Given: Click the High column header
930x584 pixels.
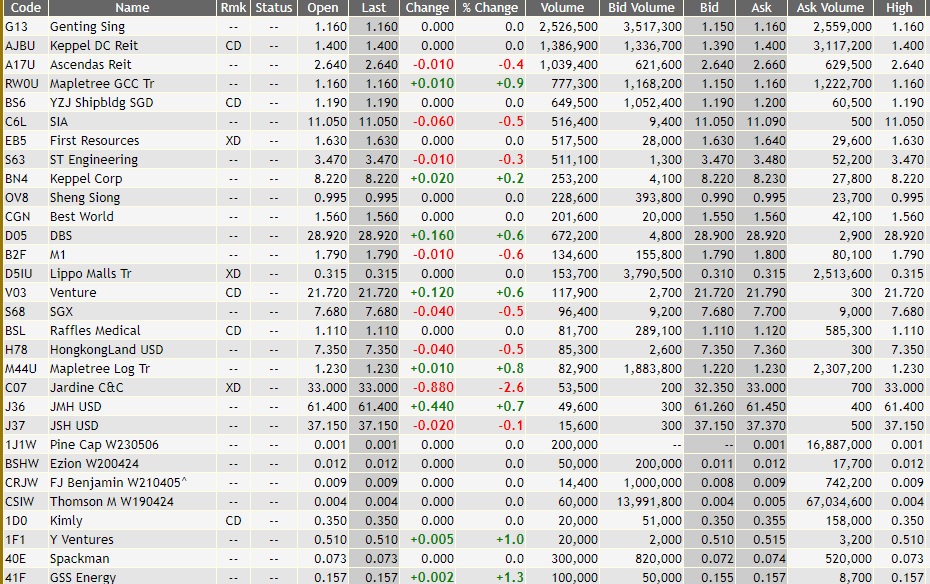Looking at the screenshot, I should [x=899, y=8].
